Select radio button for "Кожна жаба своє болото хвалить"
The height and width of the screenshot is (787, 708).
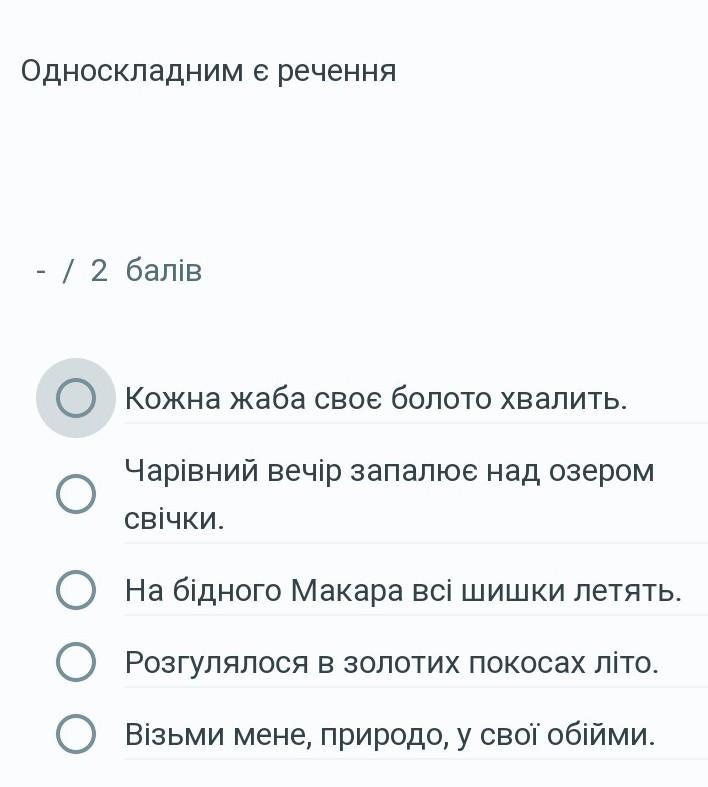(x=76, y=398)
